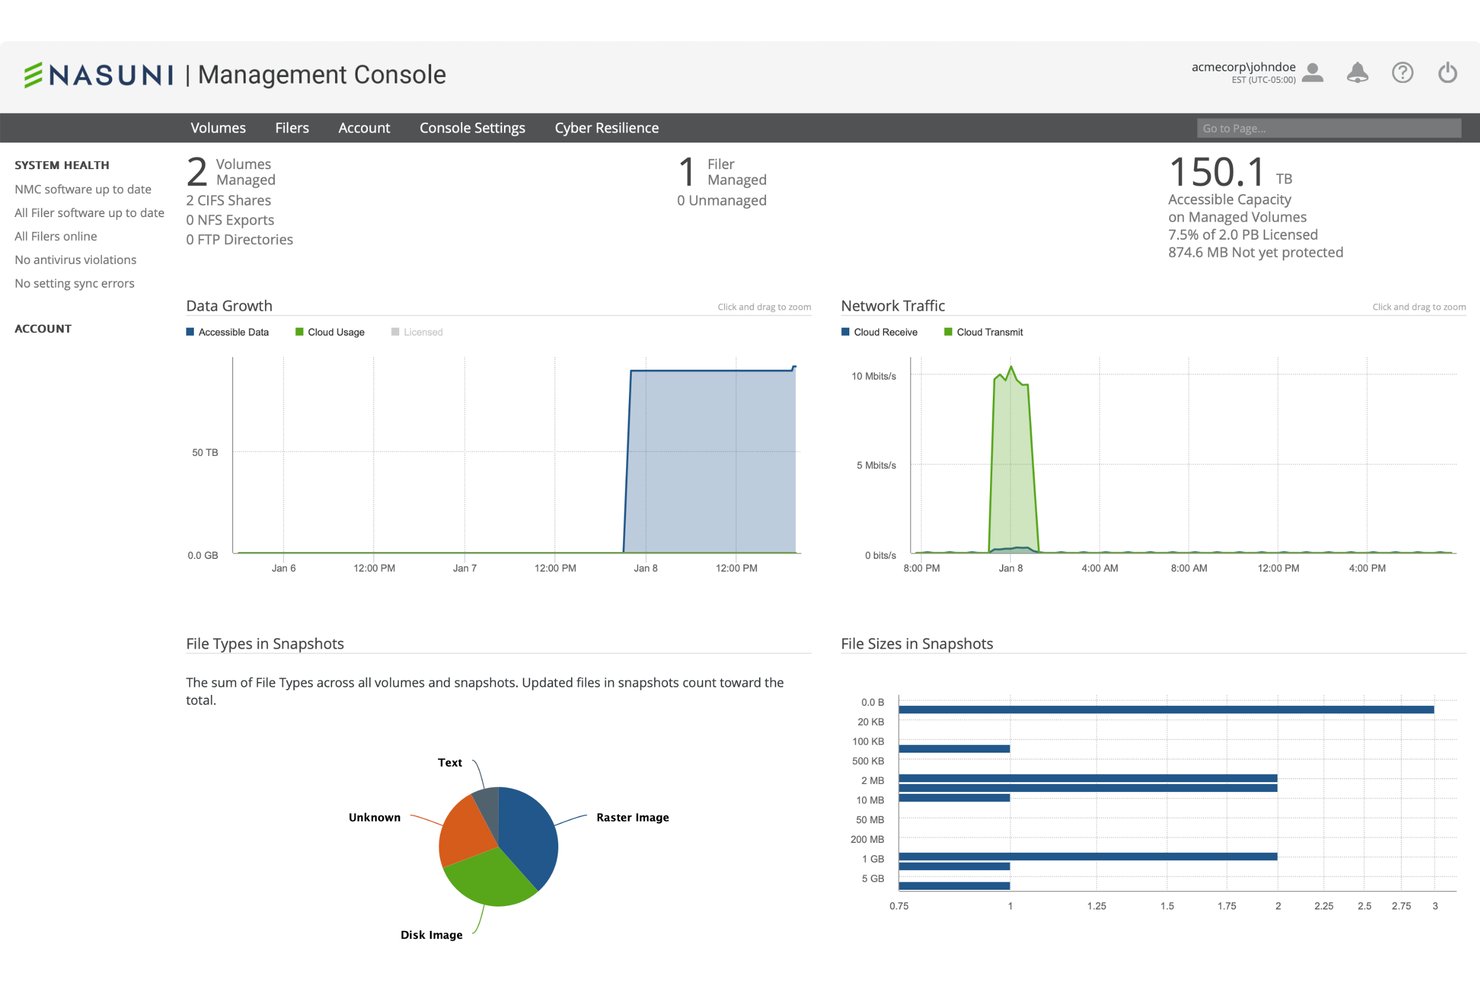
Task: Toggle the Cloud Transmit legend entry
Action: [x=984, y=332]
